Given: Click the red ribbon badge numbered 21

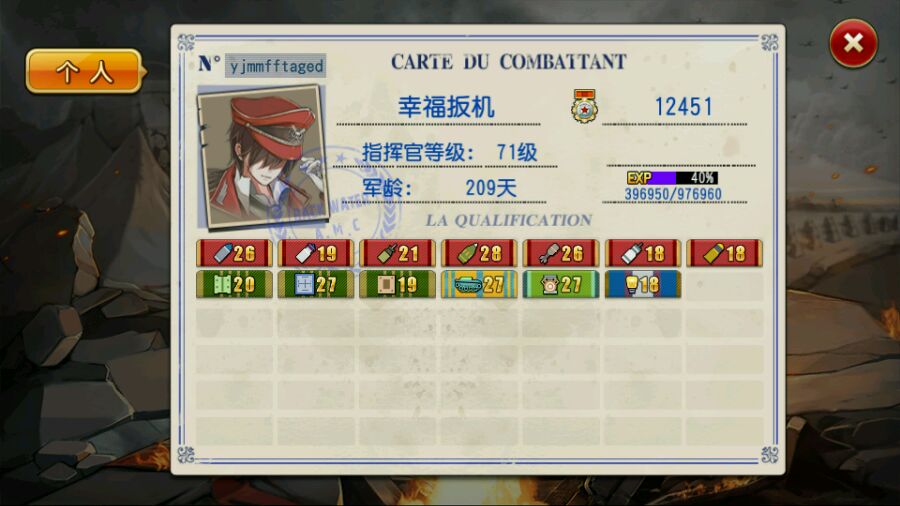Looking at the screenshot, I should (x=397, y=253).
